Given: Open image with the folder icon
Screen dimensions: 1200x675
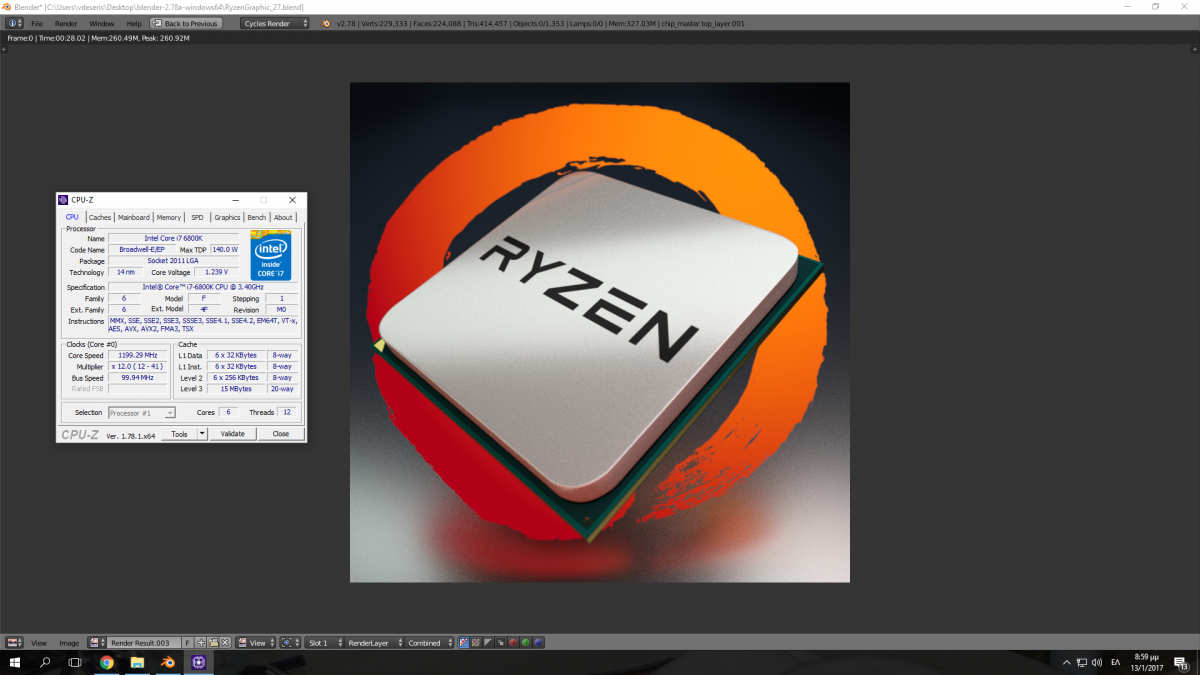Looking at the screenshot, I should coord(213,643).
